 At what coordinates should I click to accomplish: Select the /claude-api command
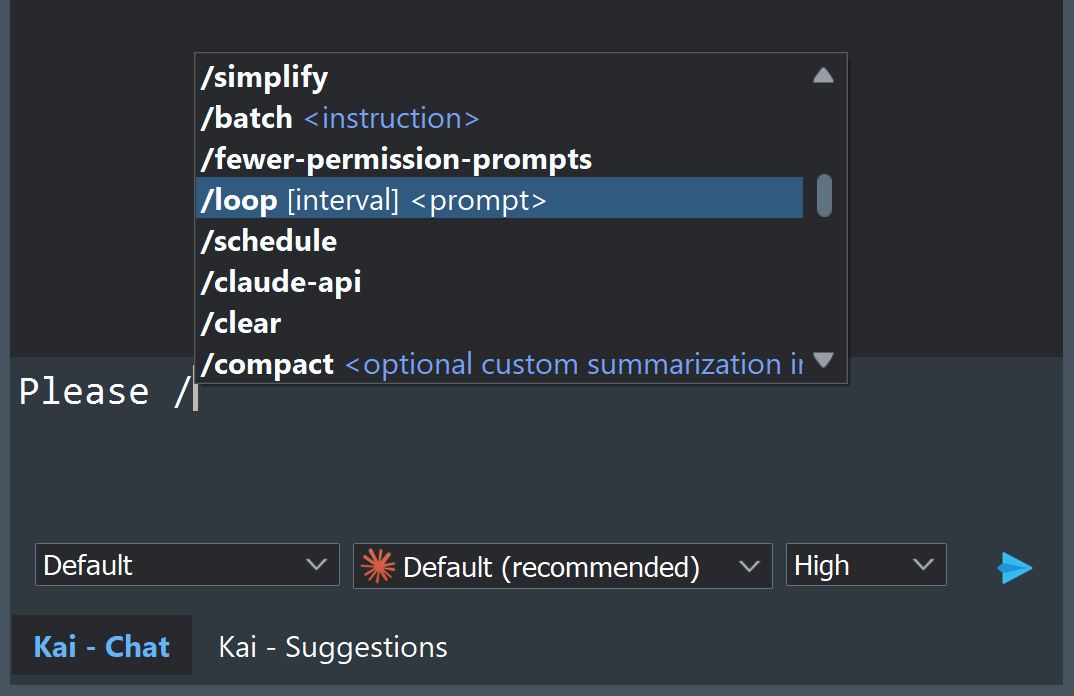click(x=499, y=281)
